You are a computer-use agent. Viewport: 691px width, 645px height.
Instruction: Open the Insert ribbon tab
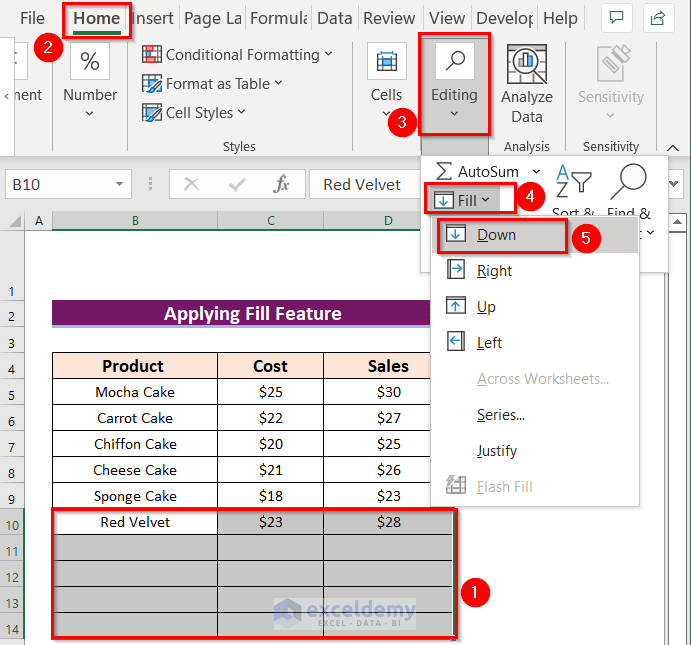point(153,18)
